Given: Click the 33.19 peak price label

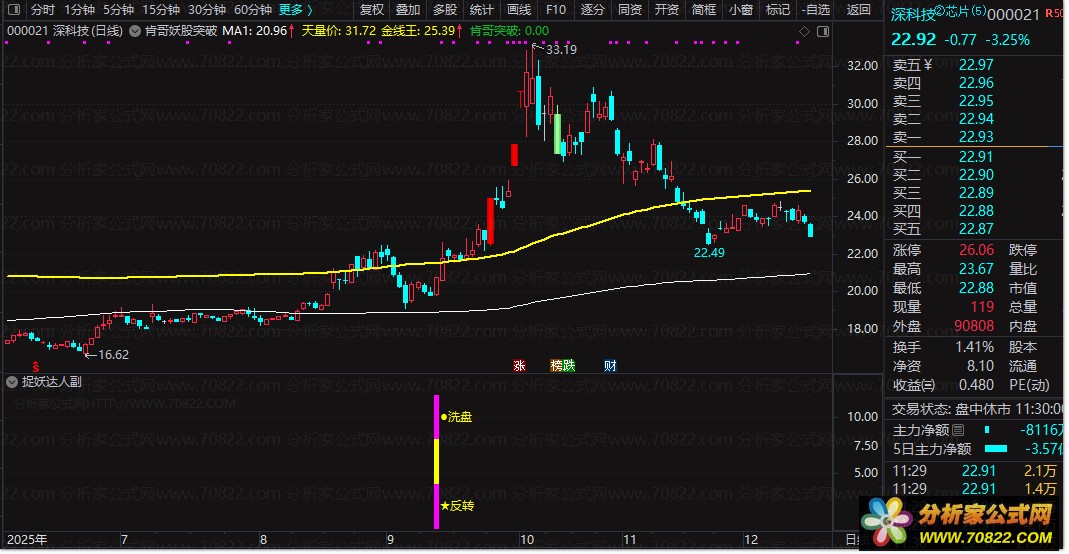Looking at the screenshot, I should click(561, 49).
